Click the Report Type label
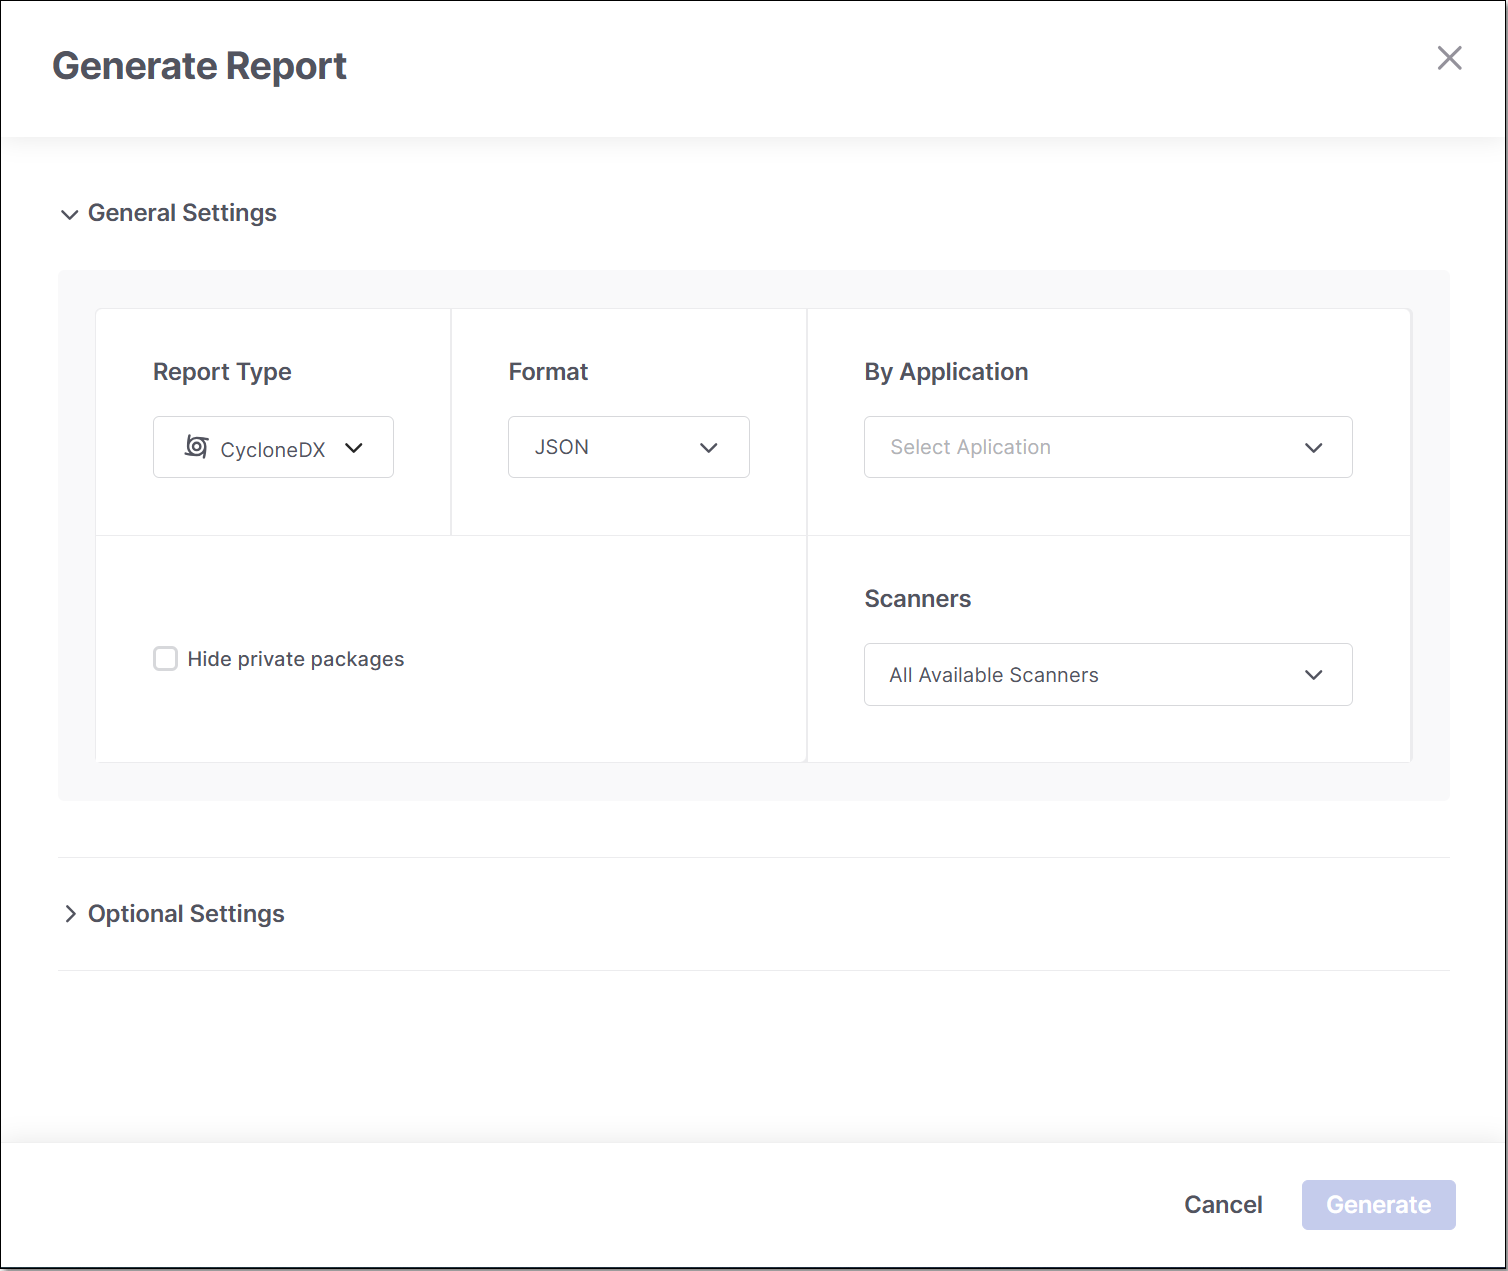1508x1271 pixels. pos(222,372)
